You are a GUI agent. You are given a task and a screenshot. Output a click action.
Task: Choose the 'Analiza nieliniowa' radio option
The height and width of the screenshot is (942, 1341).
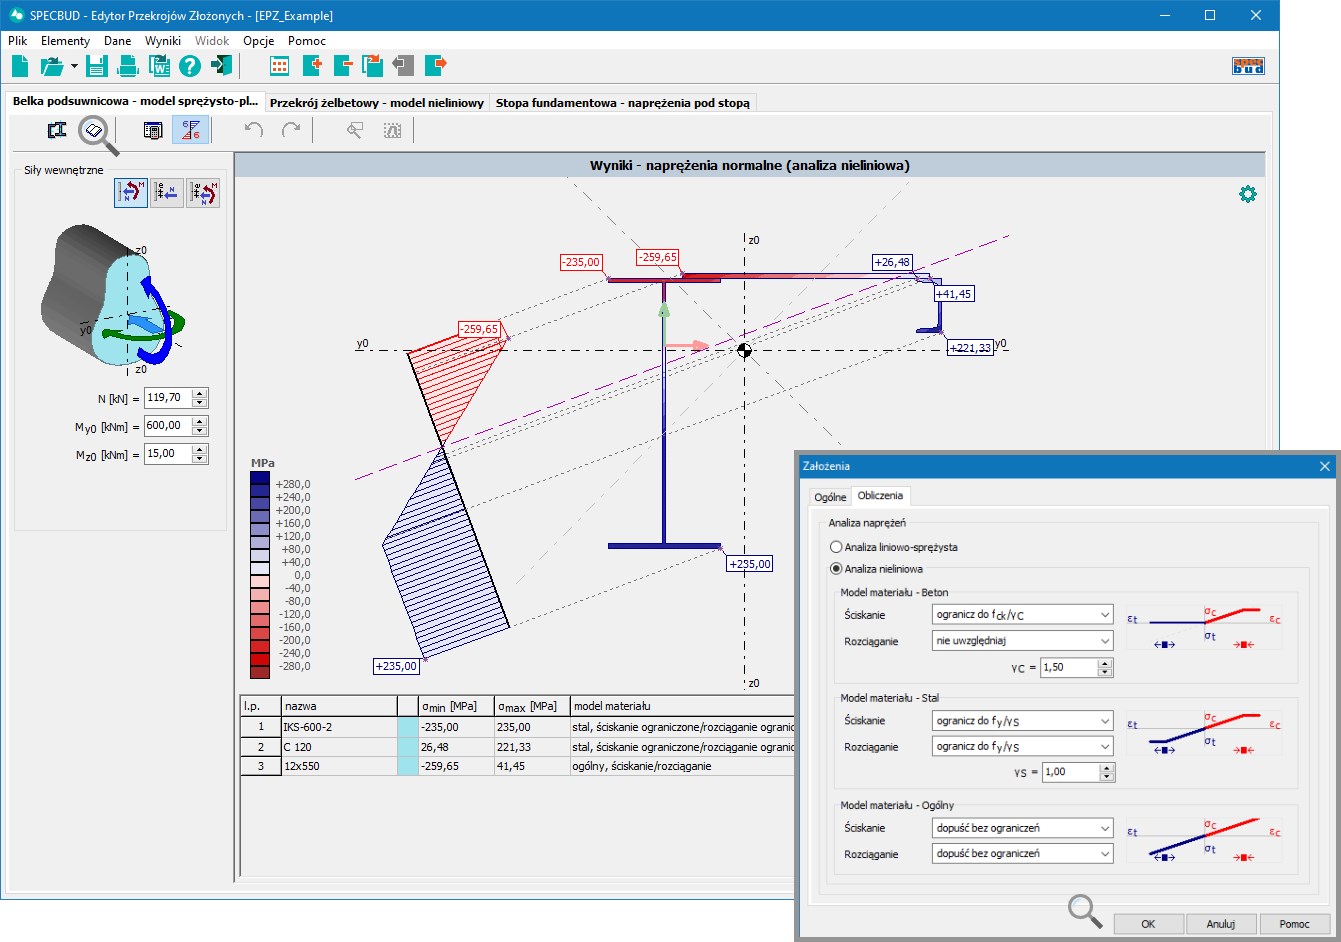click(x=836, y=569)
